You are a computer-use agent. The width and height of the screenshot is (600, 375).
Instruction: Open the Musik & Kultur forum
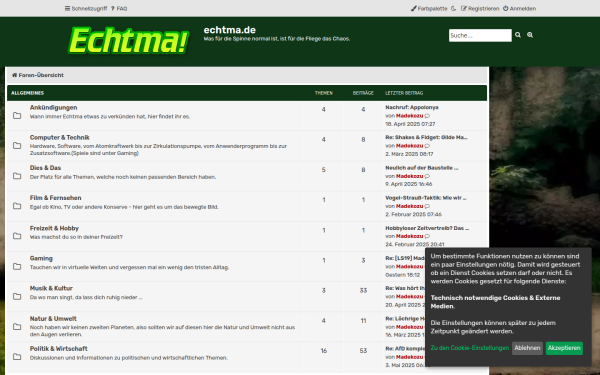(x=51, y=288)
